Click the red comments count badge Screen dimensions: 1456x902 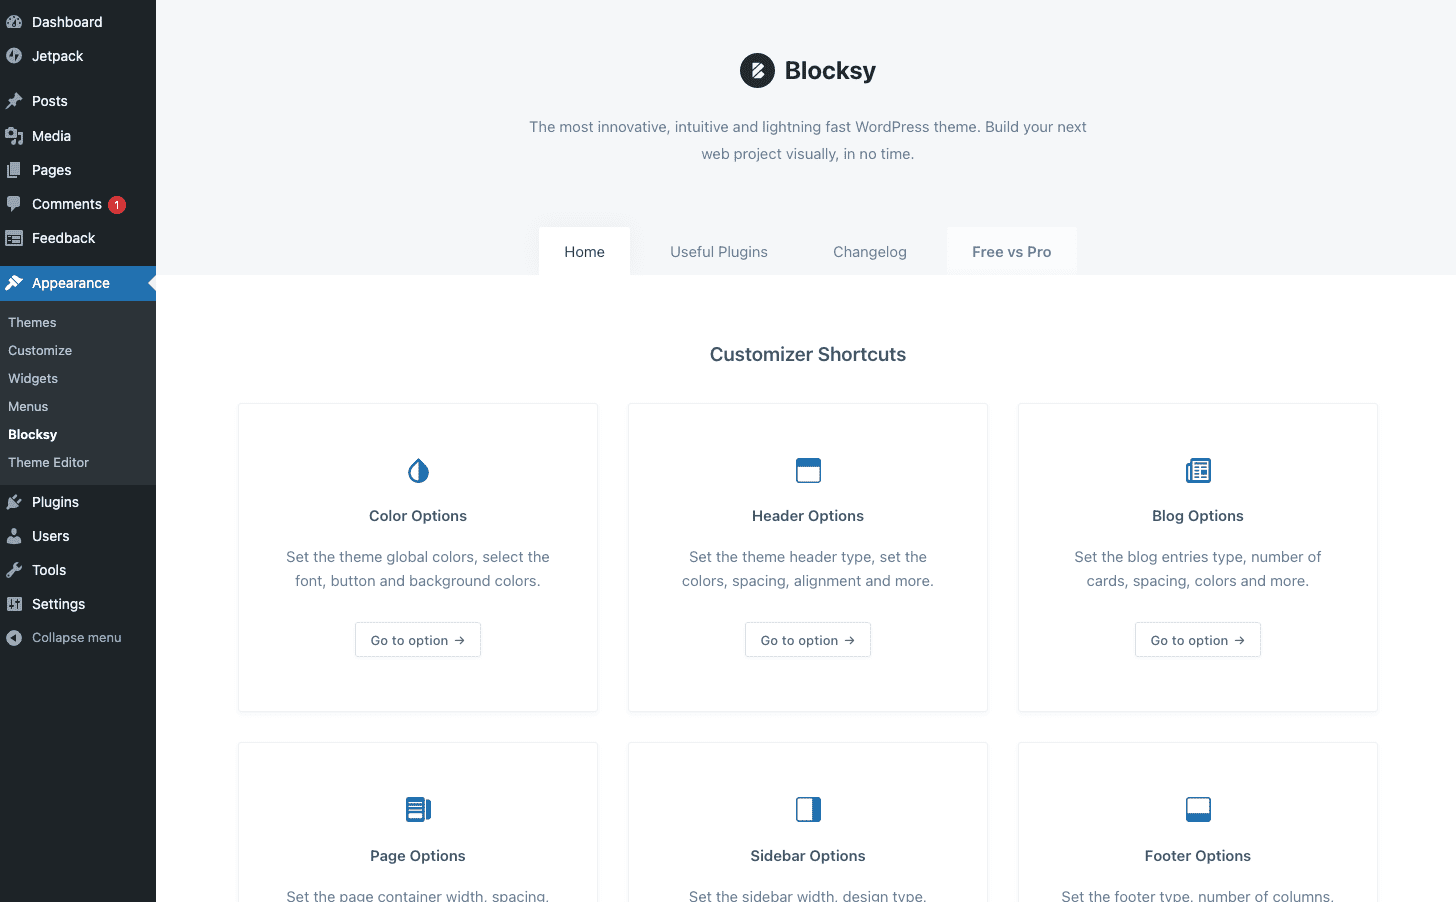coord(117,205)
